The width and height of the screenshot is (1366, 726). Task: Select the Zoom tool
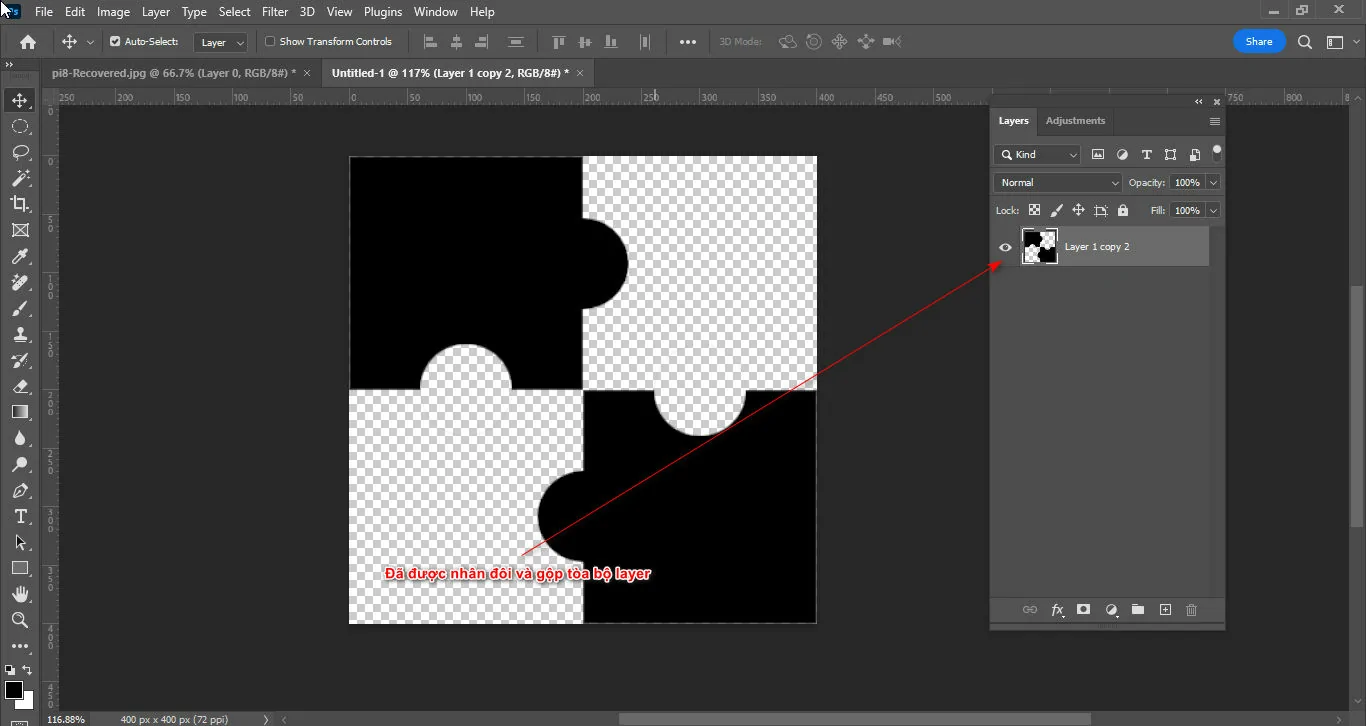point(18,620)
